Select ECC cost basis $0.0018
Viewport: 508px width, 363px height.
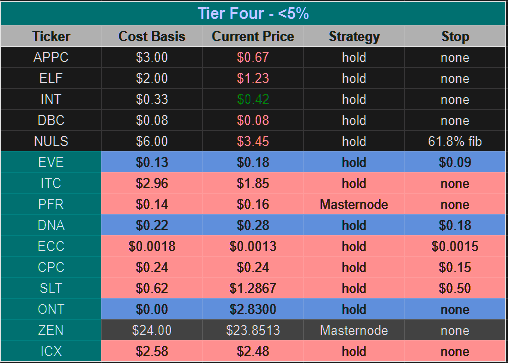point(152,246)
